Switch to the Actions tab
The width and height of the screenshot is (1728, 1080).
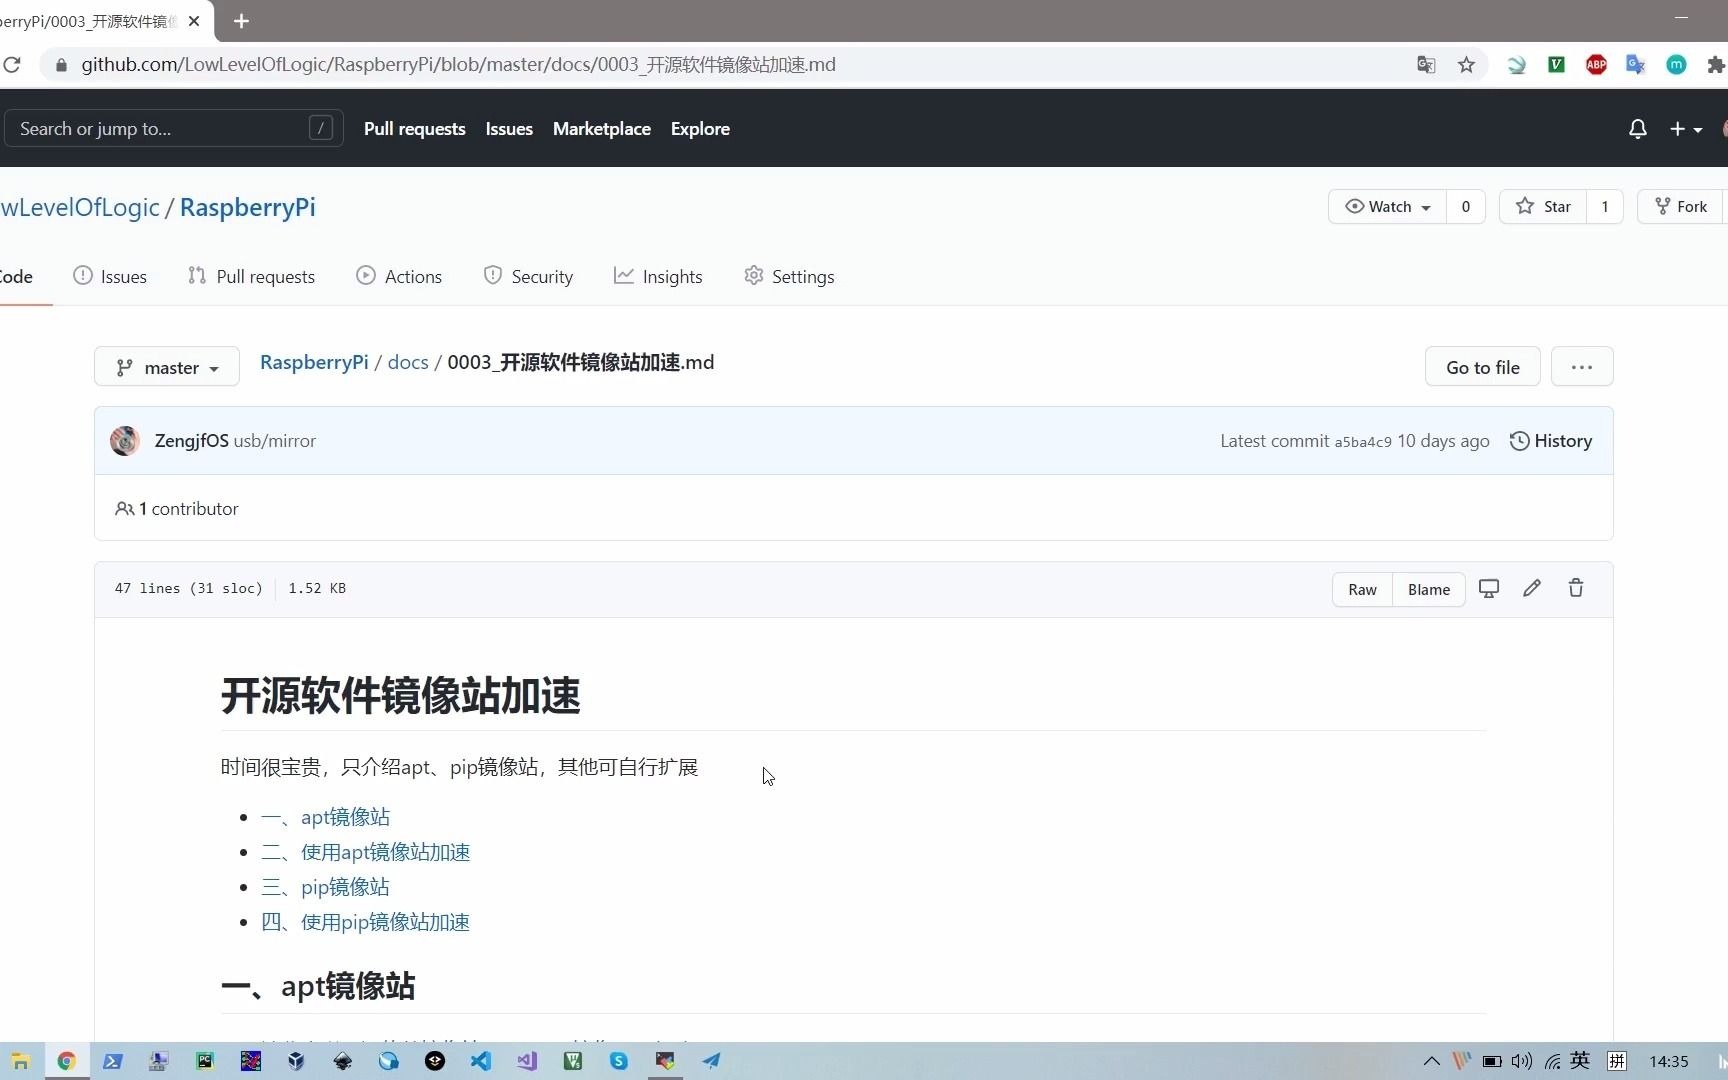coord(399,277)
